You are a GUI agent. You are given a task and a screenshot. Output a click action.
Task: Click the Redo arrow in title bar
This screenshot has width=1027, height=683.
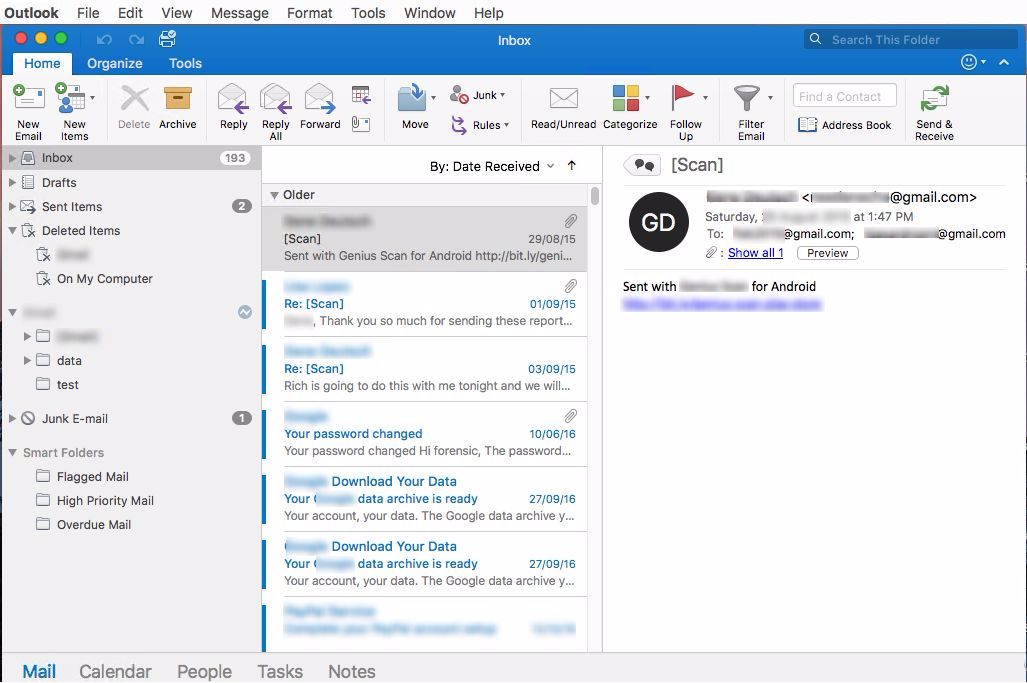[x=136, y=40]
